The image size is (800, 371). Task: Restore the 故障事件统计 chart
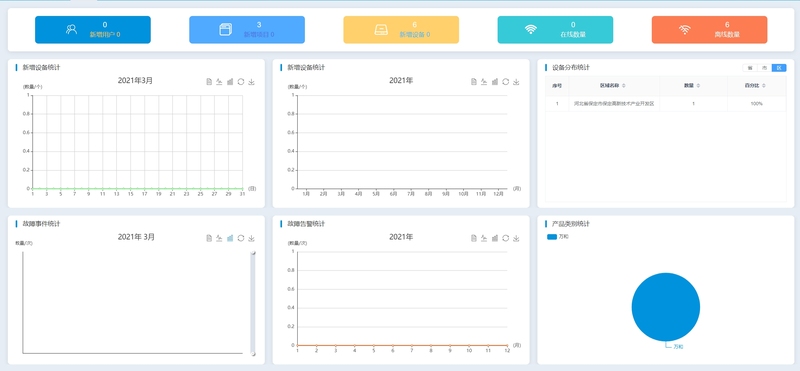click(x=241, y=238)
